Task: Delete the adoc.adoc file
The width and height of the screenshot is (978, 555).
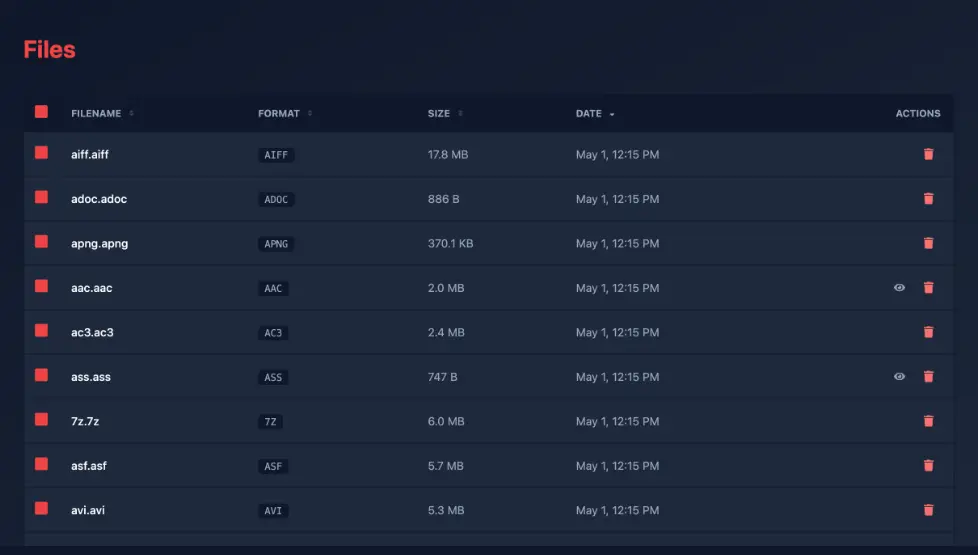Action: coord(928,198)
